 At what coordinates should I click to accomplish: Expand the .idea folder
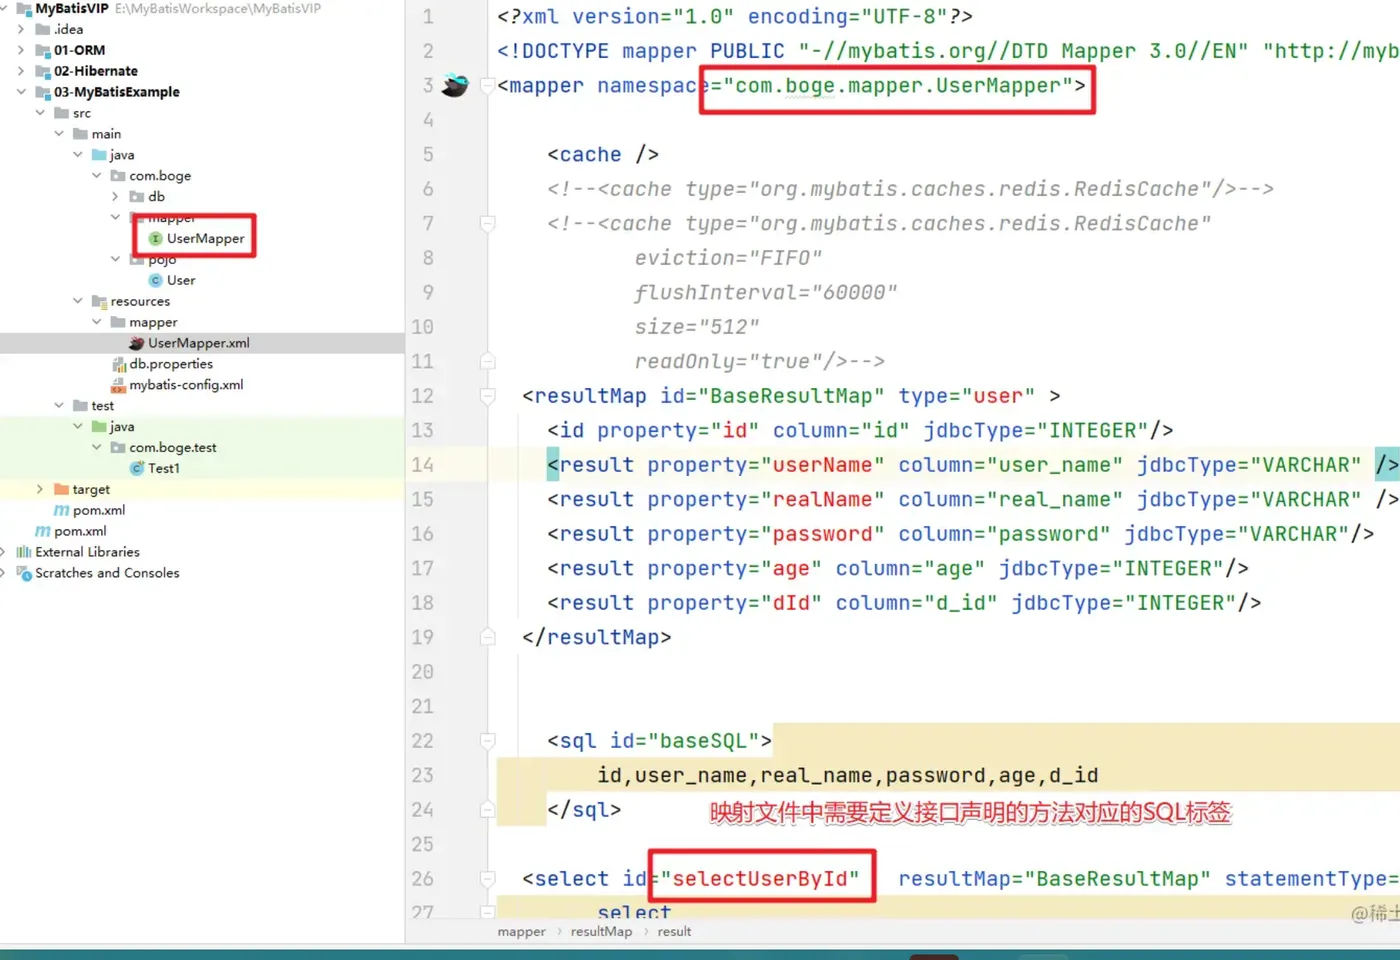pos(21,29)
